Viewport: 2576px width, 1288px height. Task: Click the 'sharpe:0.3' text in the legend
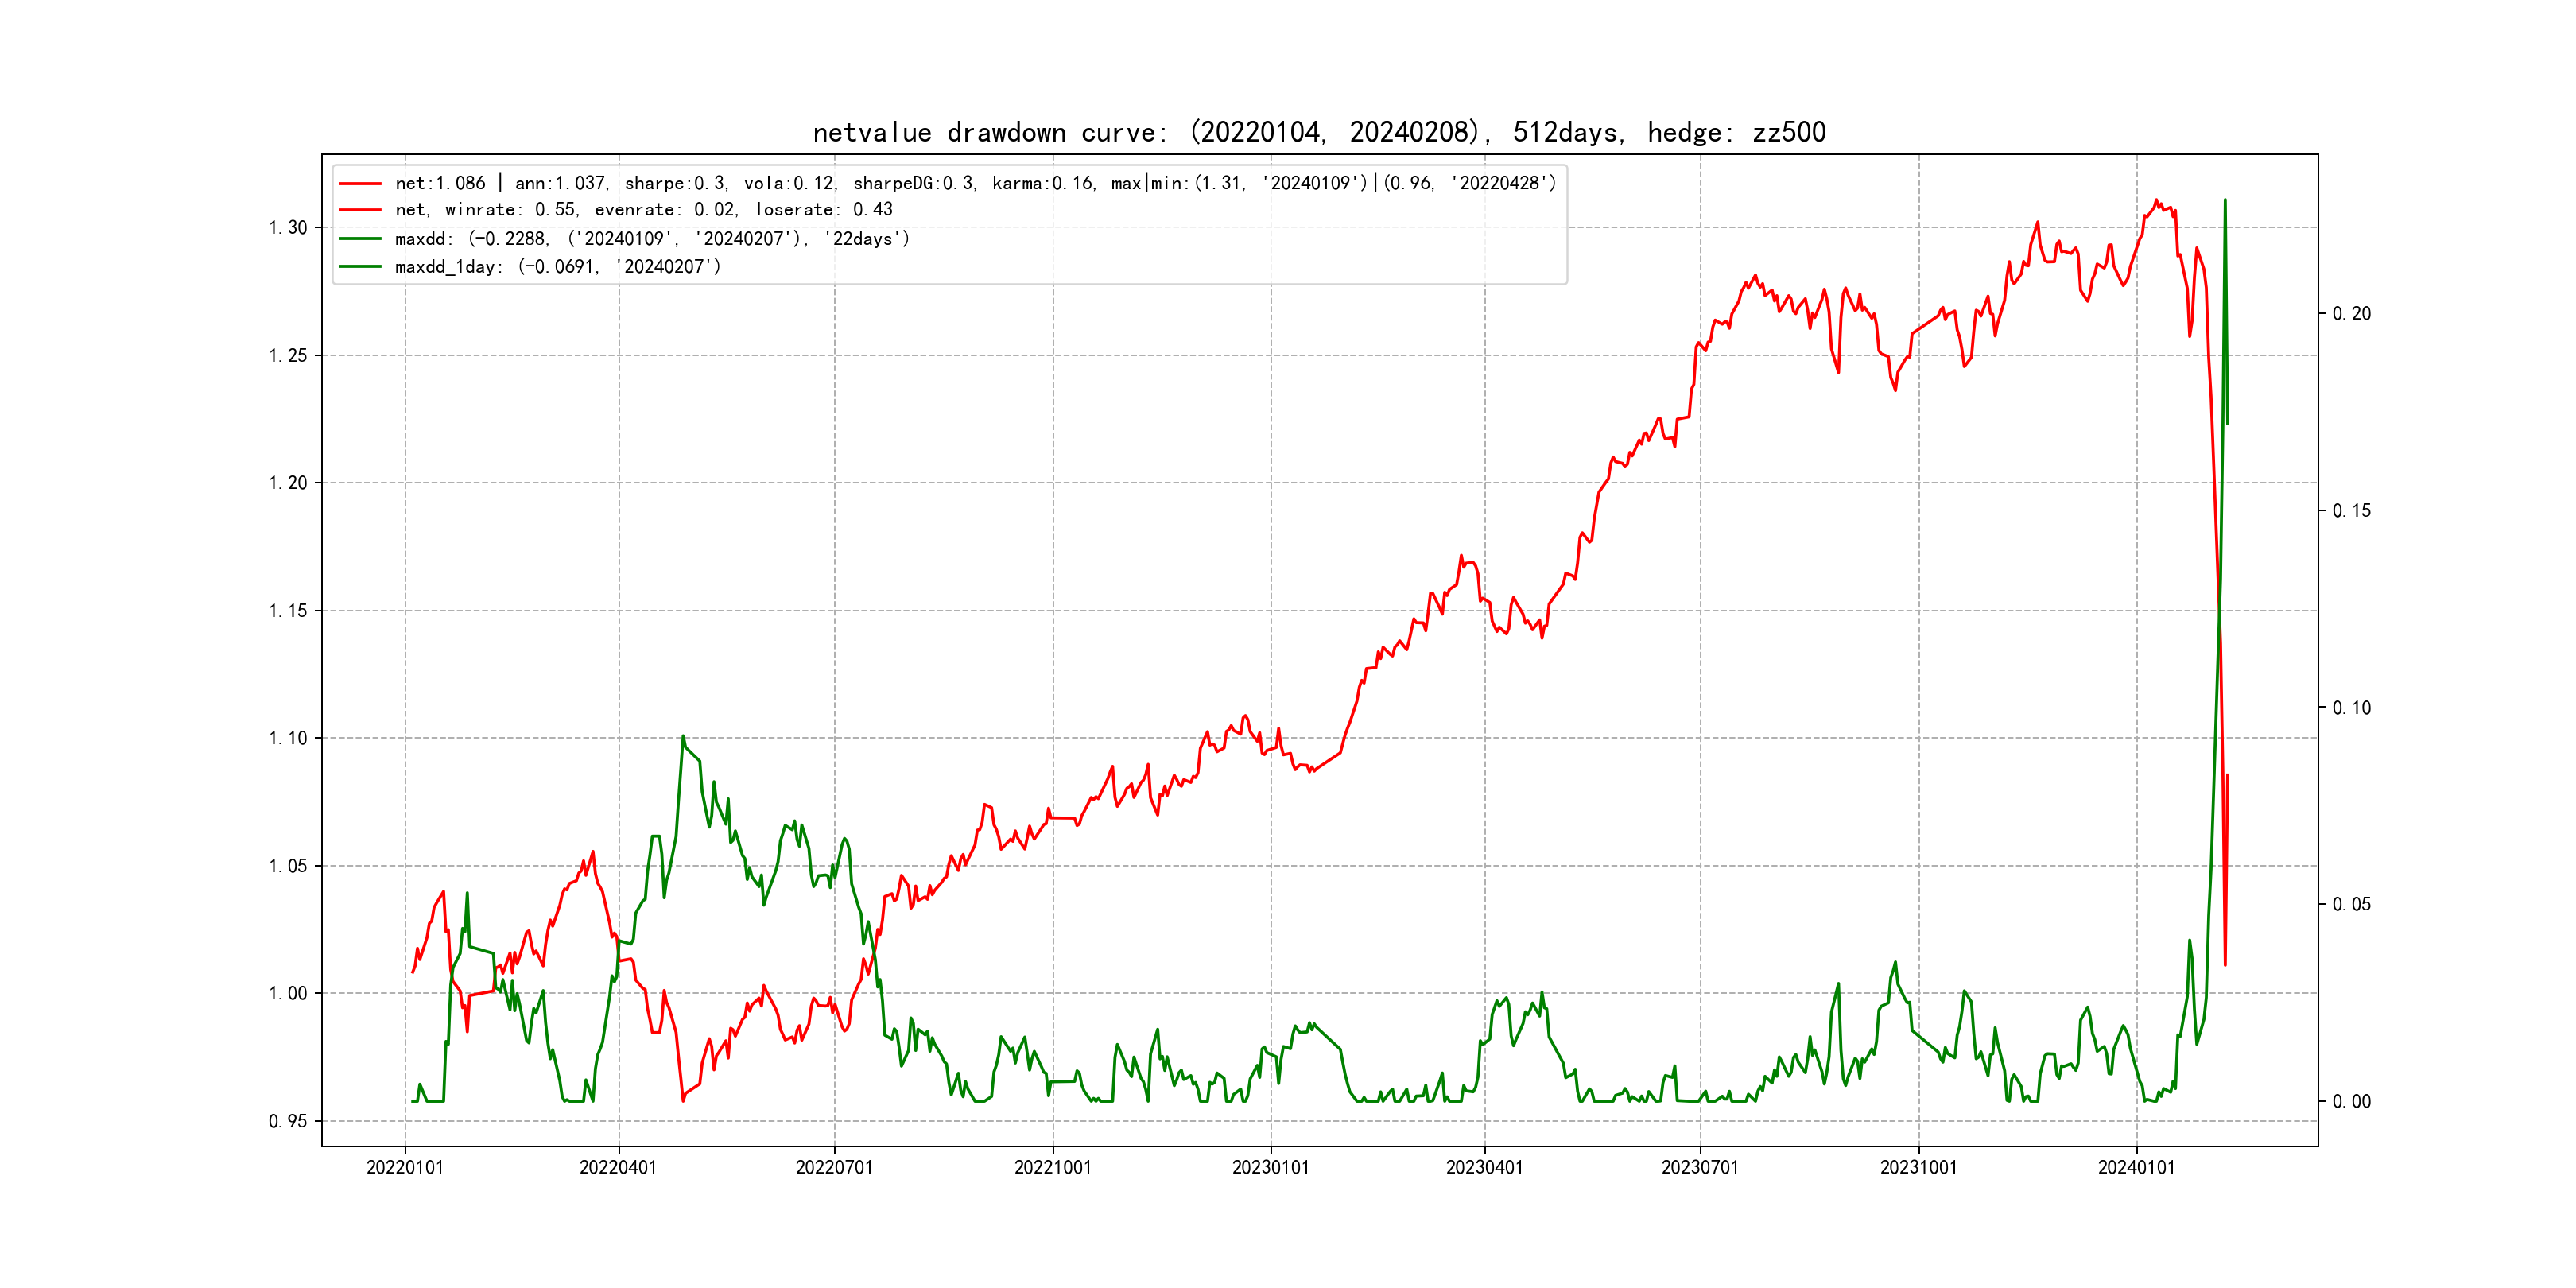pos(676,184)
